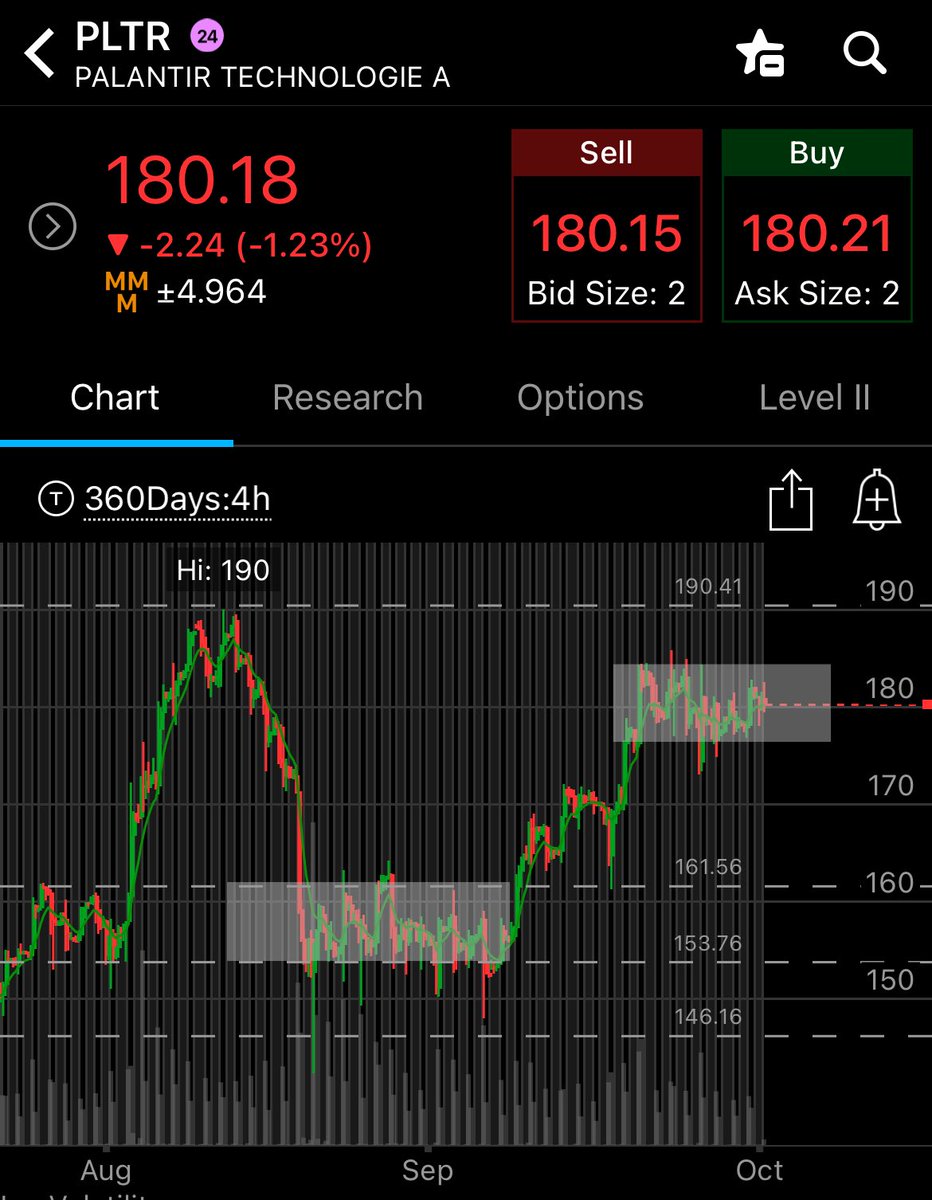Tap the last price 180.18
Screen dimensions: 932x1200
(202, 180)
